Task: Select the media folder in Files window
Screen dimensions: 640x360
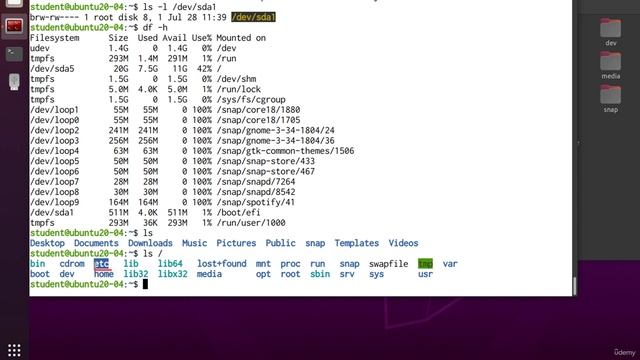Action: coord(611,65)
